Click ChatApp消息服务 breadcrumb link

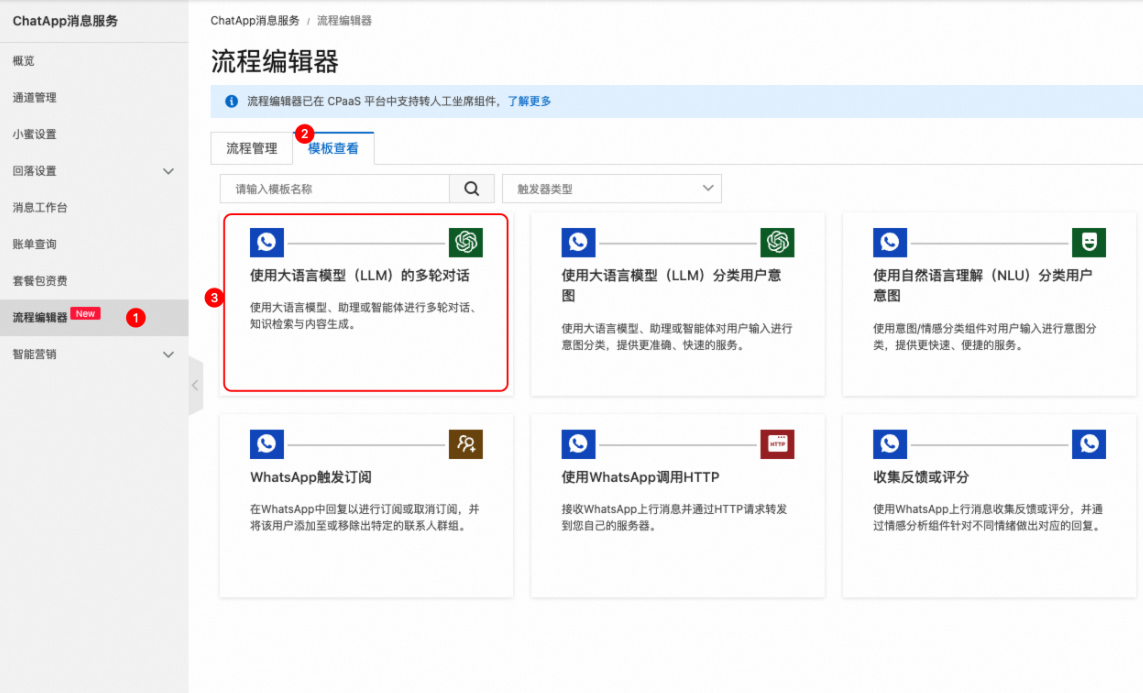tap(255, 20)
